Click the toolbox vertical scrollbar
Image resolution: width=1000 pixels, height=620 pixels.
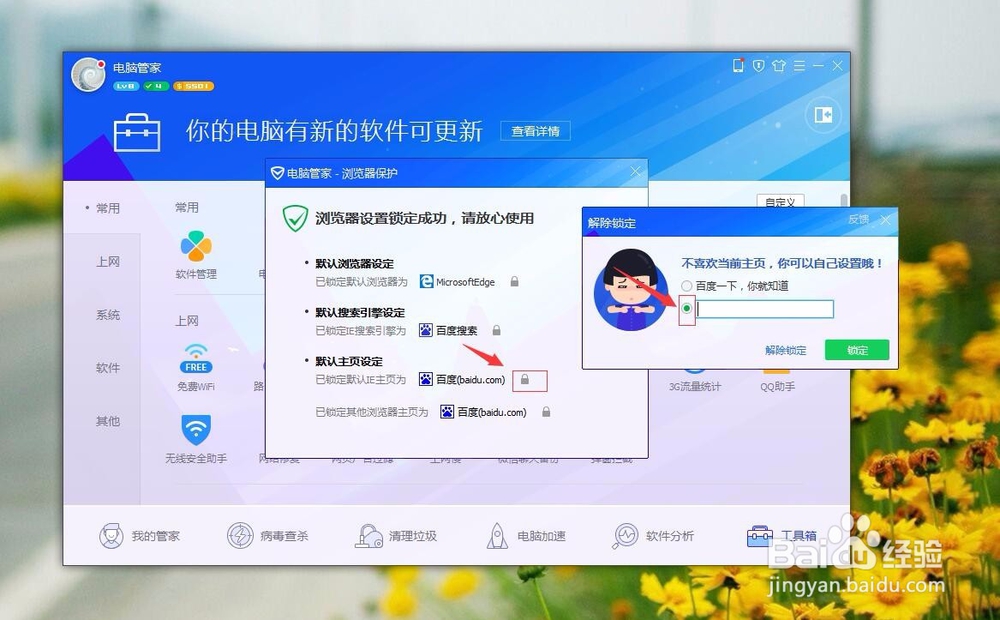pyautogui.click(x=844, y=201)
